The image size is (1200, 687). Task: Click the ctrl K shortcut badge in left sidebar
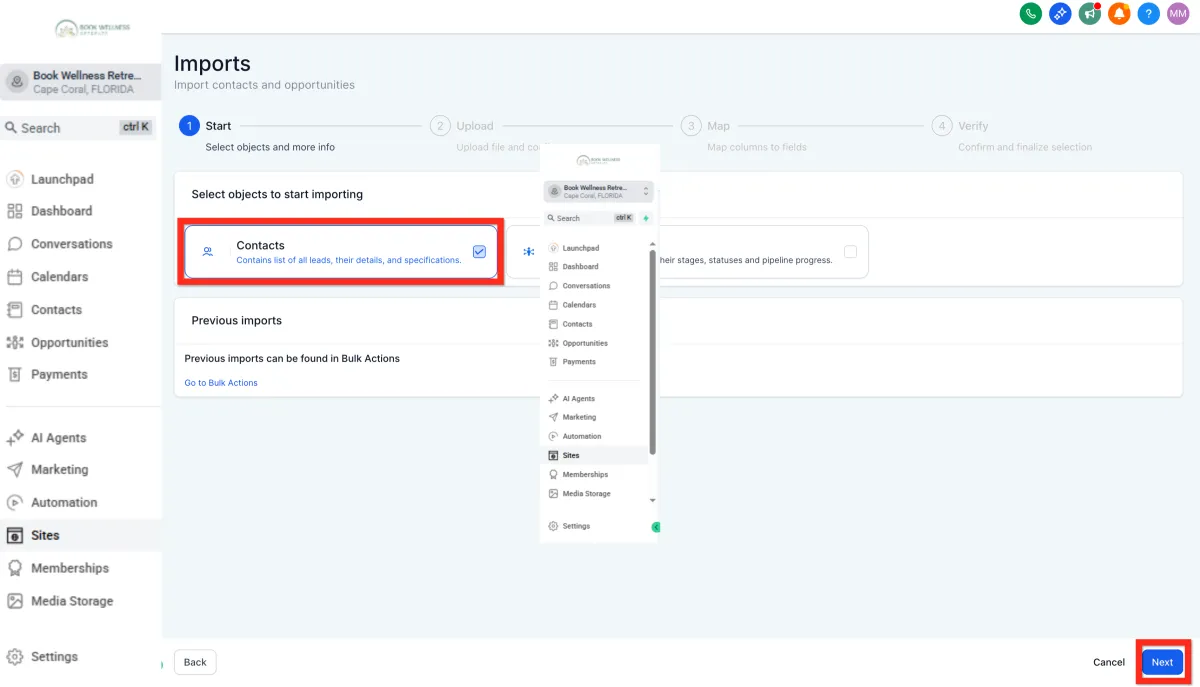tap(135, 127)
